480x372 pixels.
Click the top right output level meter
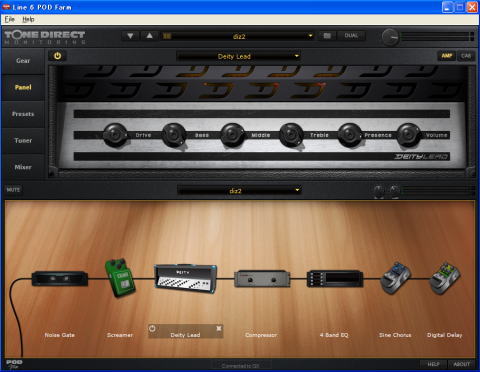tap(437, 37)
